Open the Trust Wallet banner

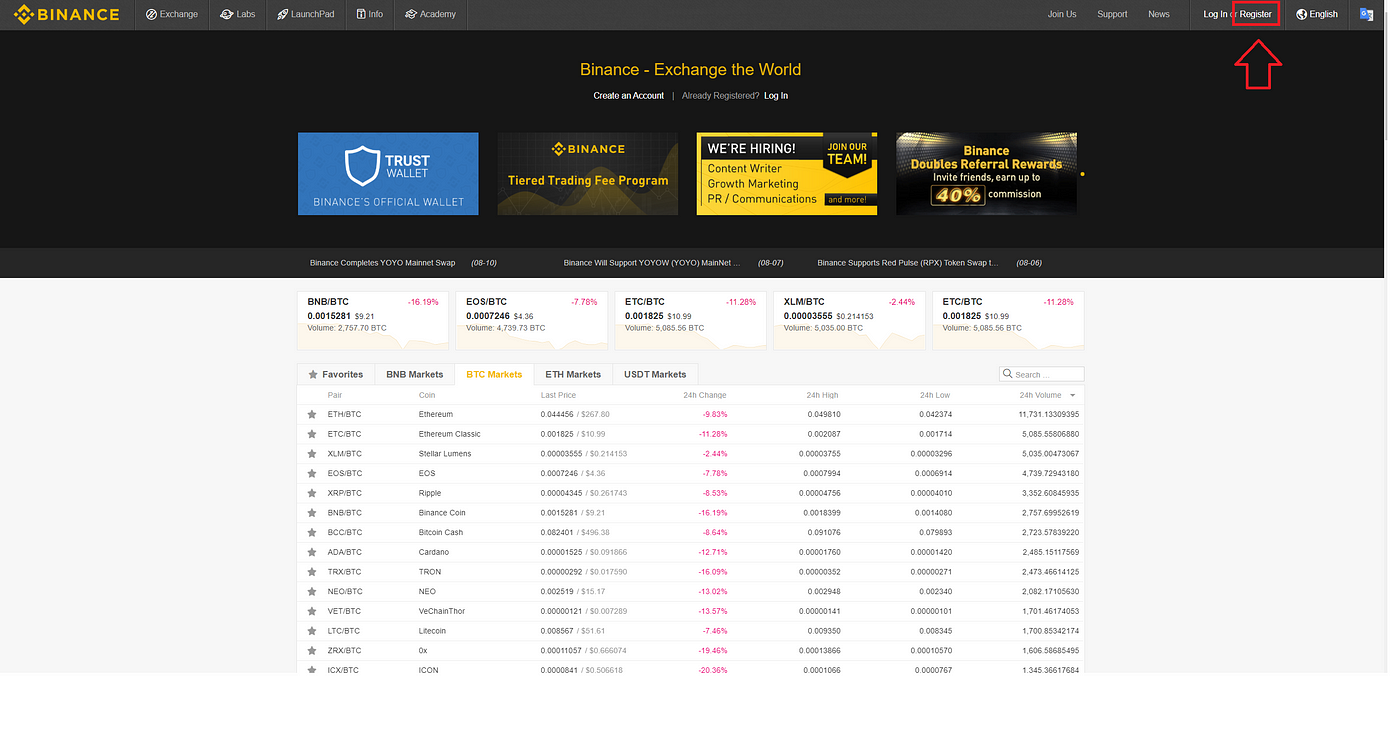point(388,174)
